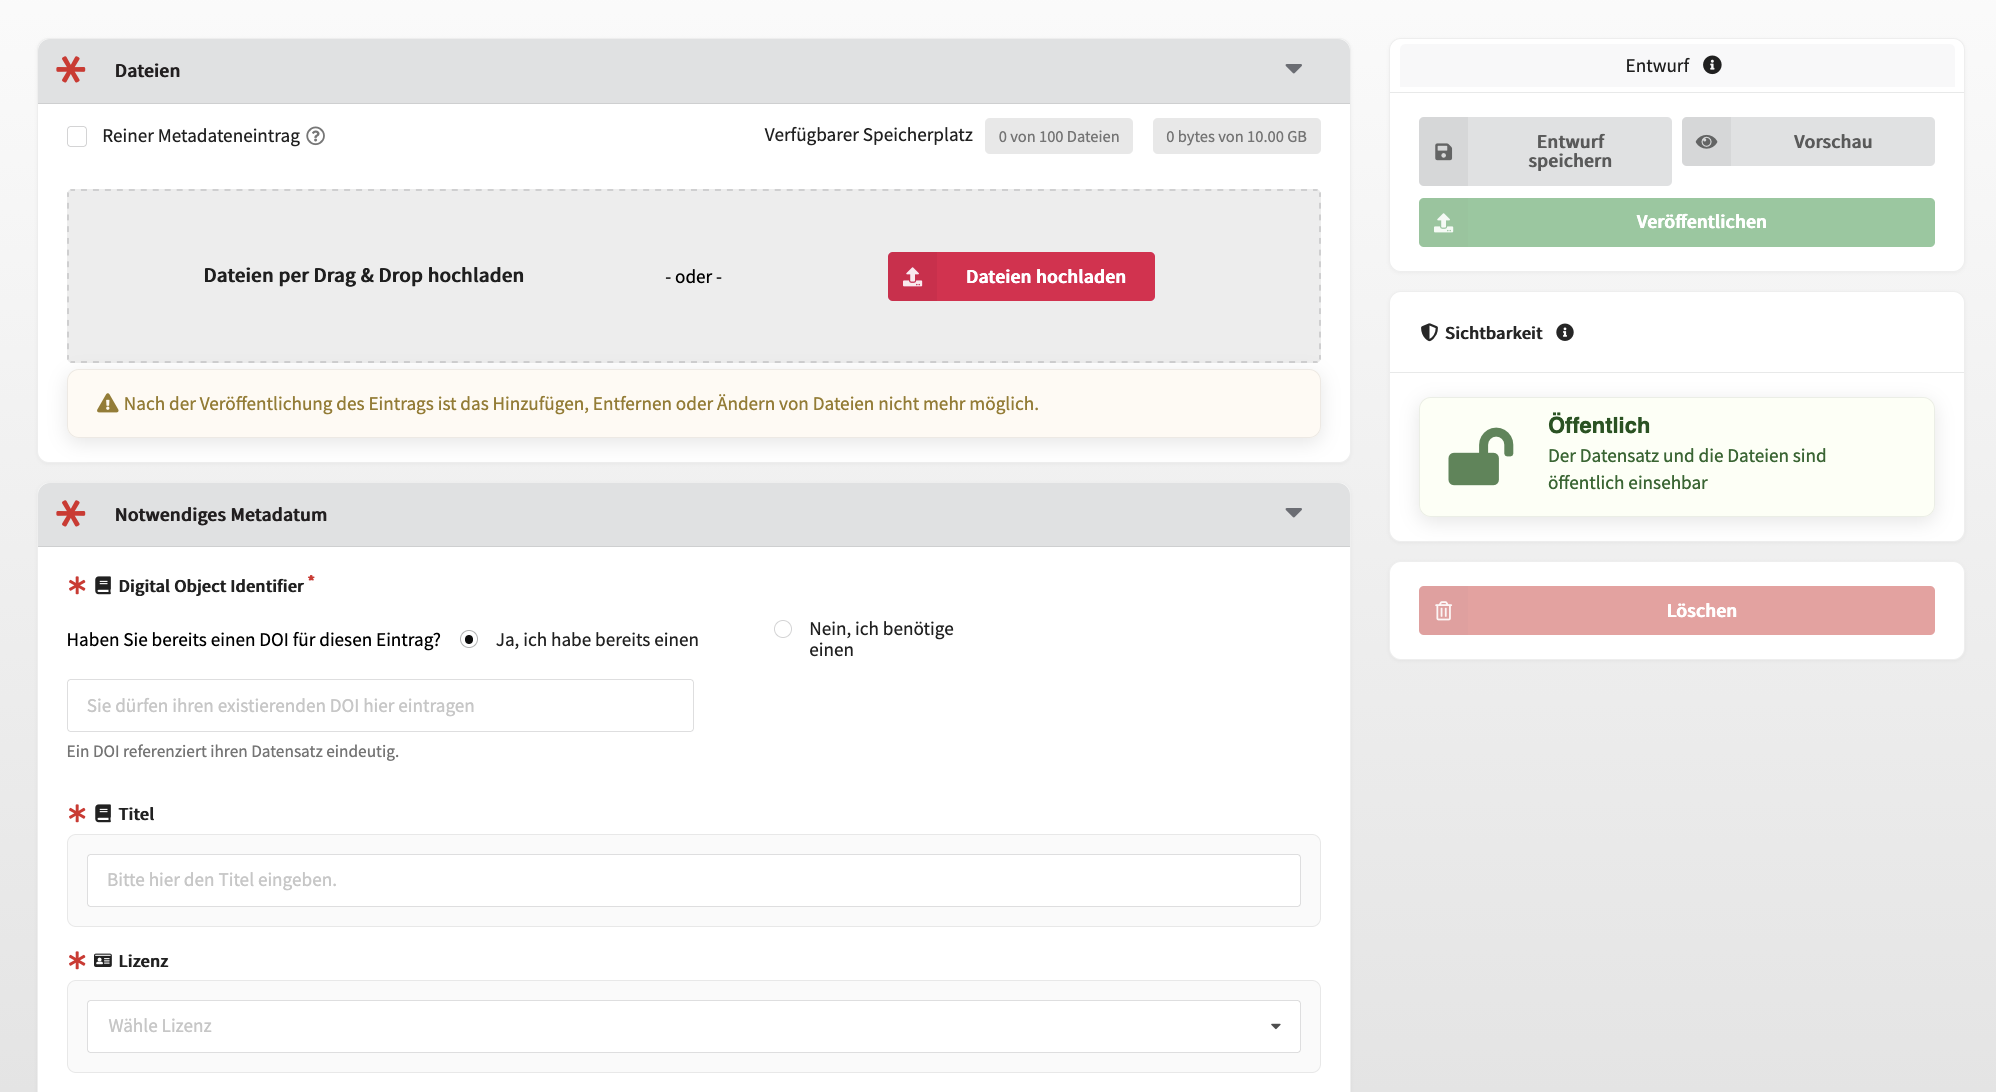Click 'Ein DOI referenziert ihren Datensatz eindeutig.' text

click(x=233, y=752)
